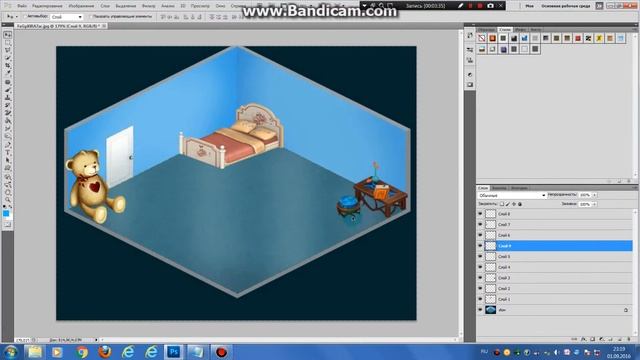Hide layer Слой 8 via eye icon
Image resolution: width=640 pixels, height=360 pixels.
tap(480, 214)
